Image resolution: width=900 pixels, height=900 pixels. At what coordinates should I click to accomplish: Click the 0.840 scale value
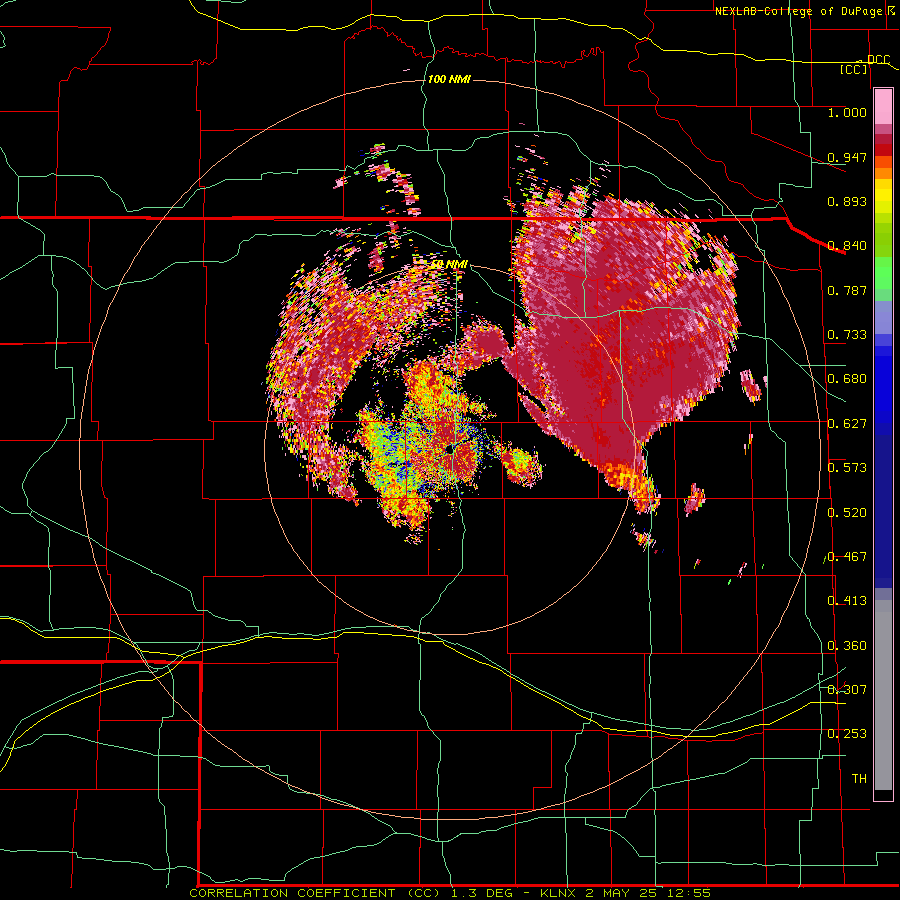click(847, 246)
